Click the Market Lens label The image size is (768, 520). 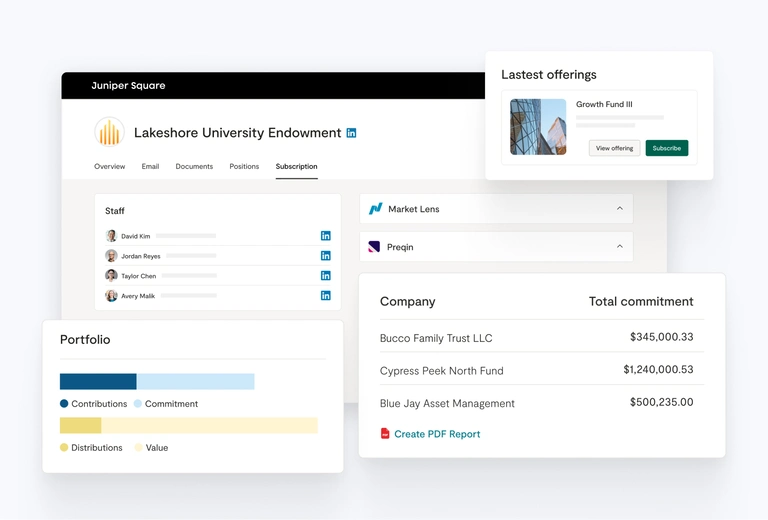point(414,209)
